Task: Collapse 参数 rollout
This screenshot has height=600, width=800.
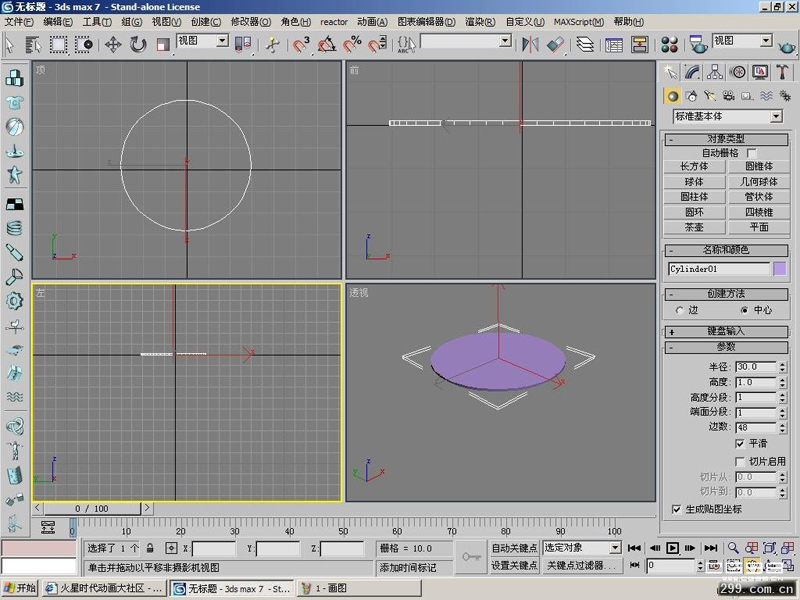Action: pyautogui.click(x=726, y=347)
